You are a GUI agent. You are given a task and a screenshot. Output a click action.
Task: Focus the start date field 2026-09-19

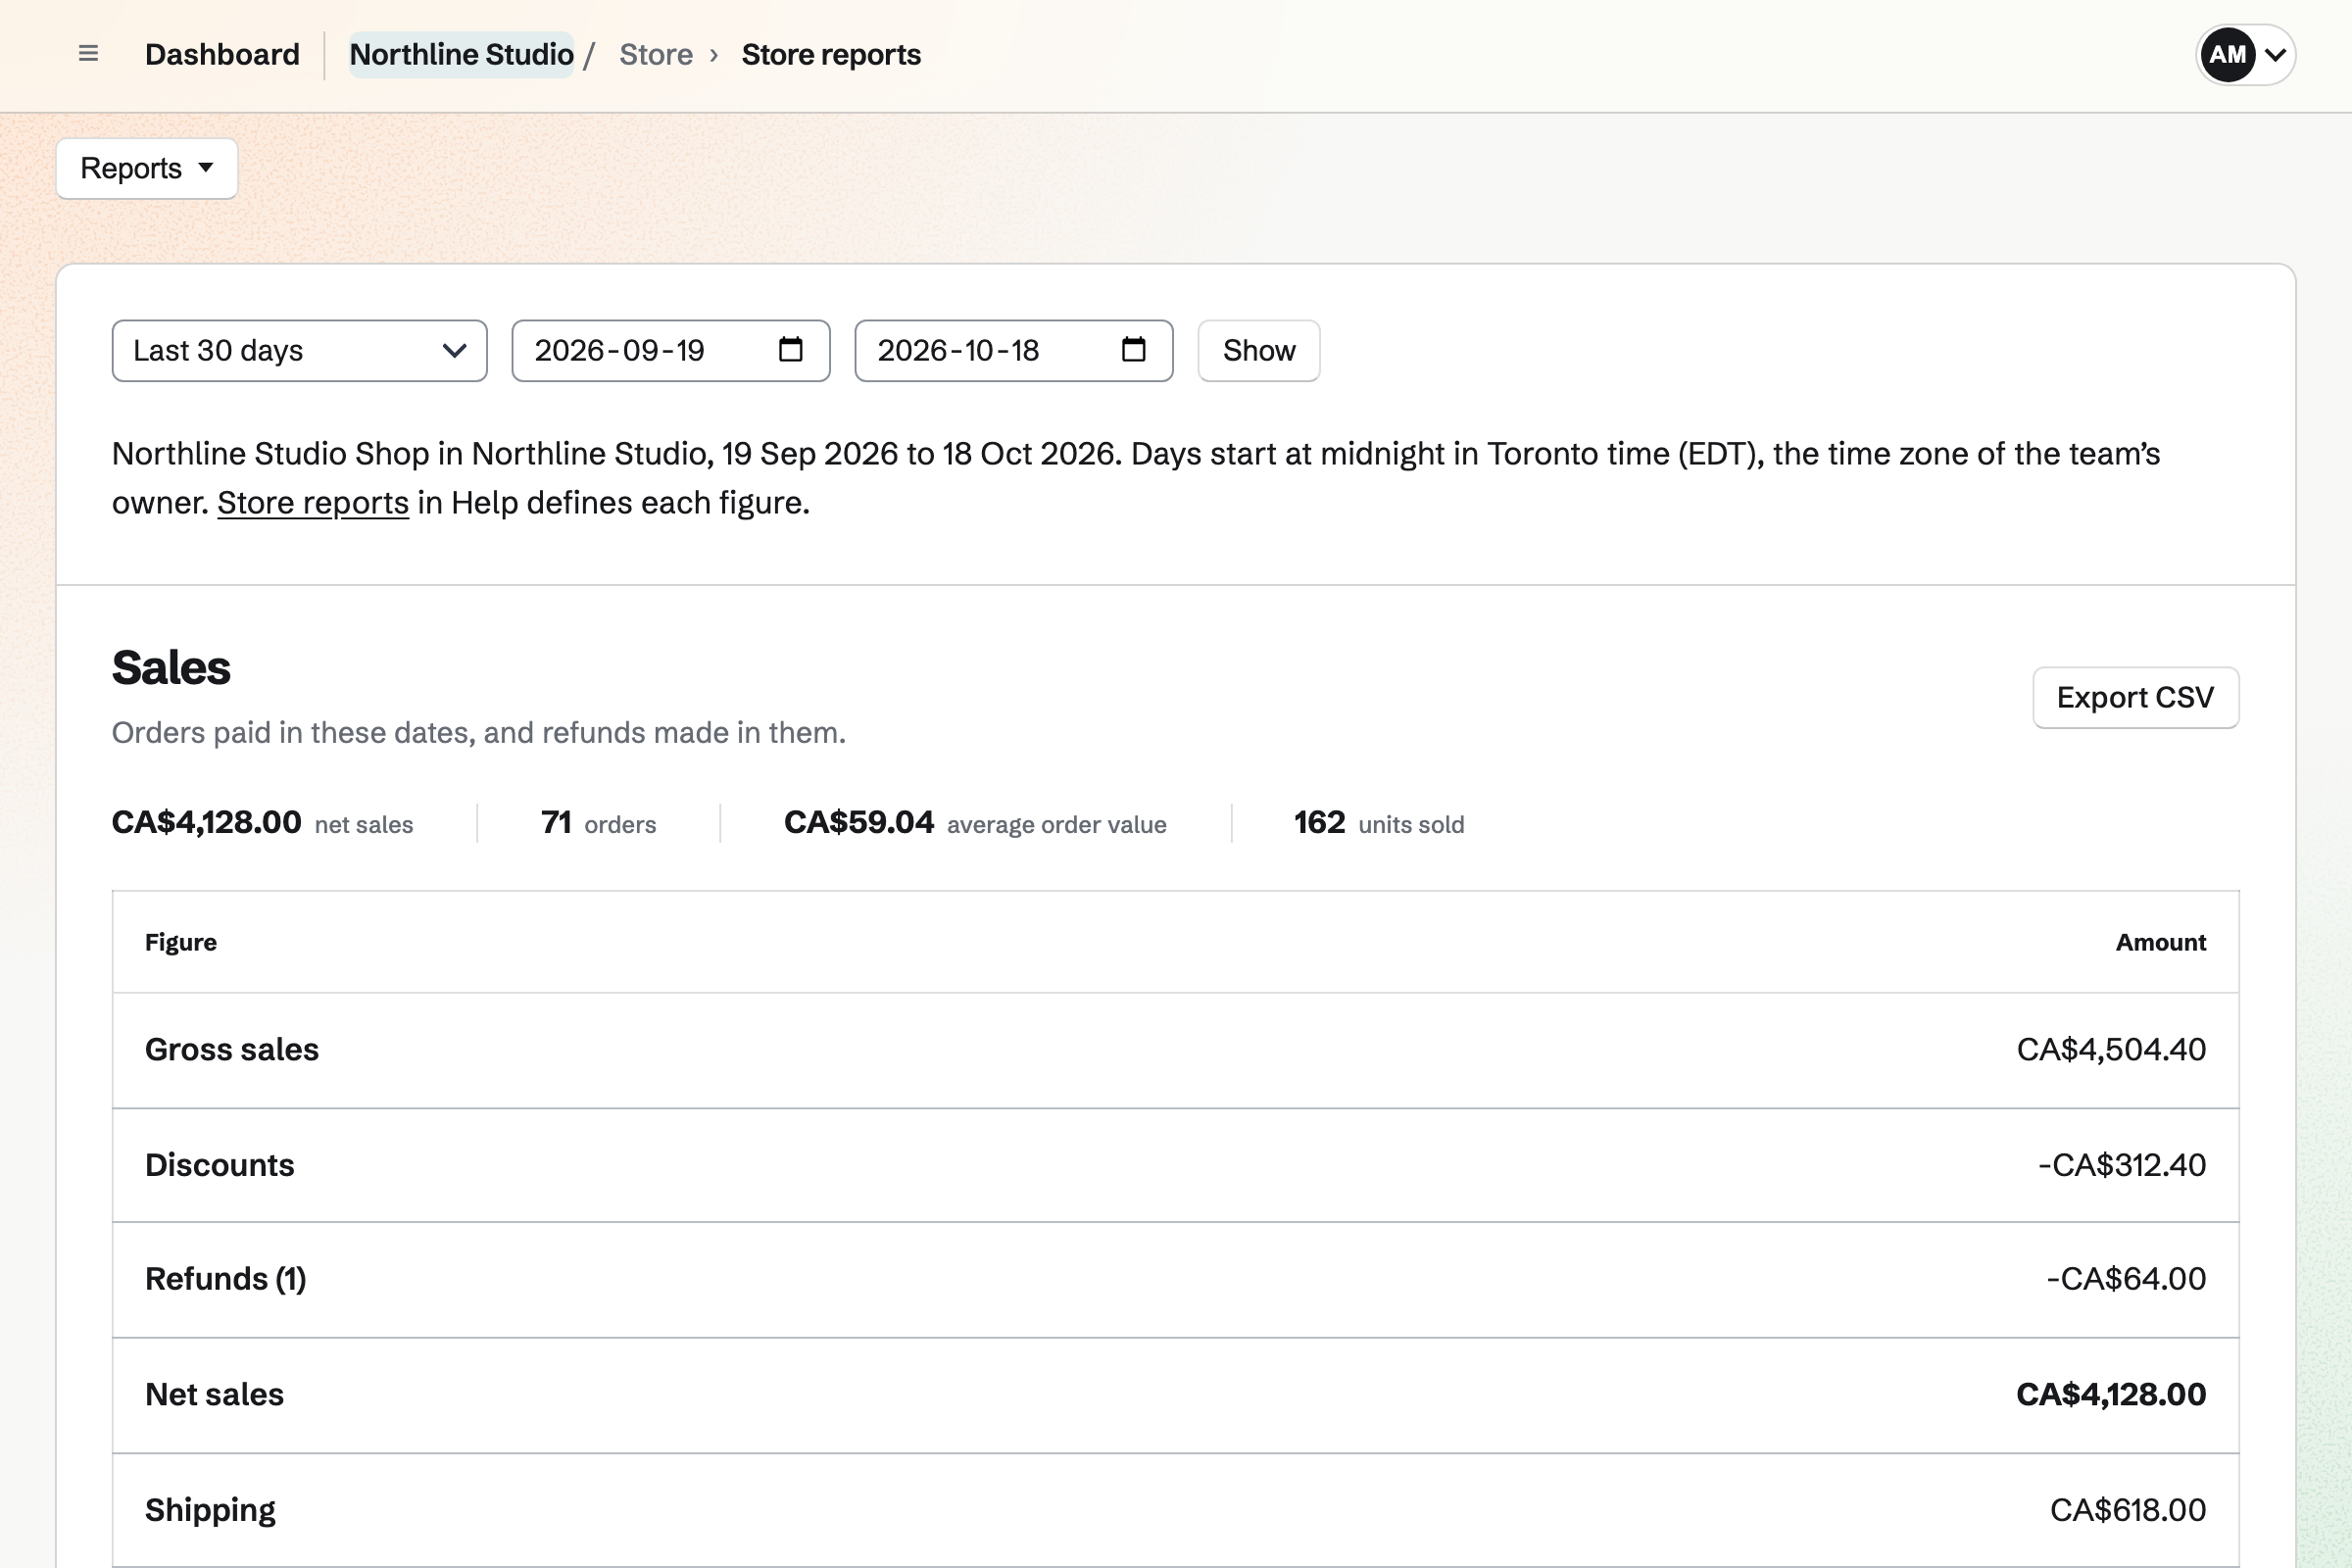click(x=670, y=351)
